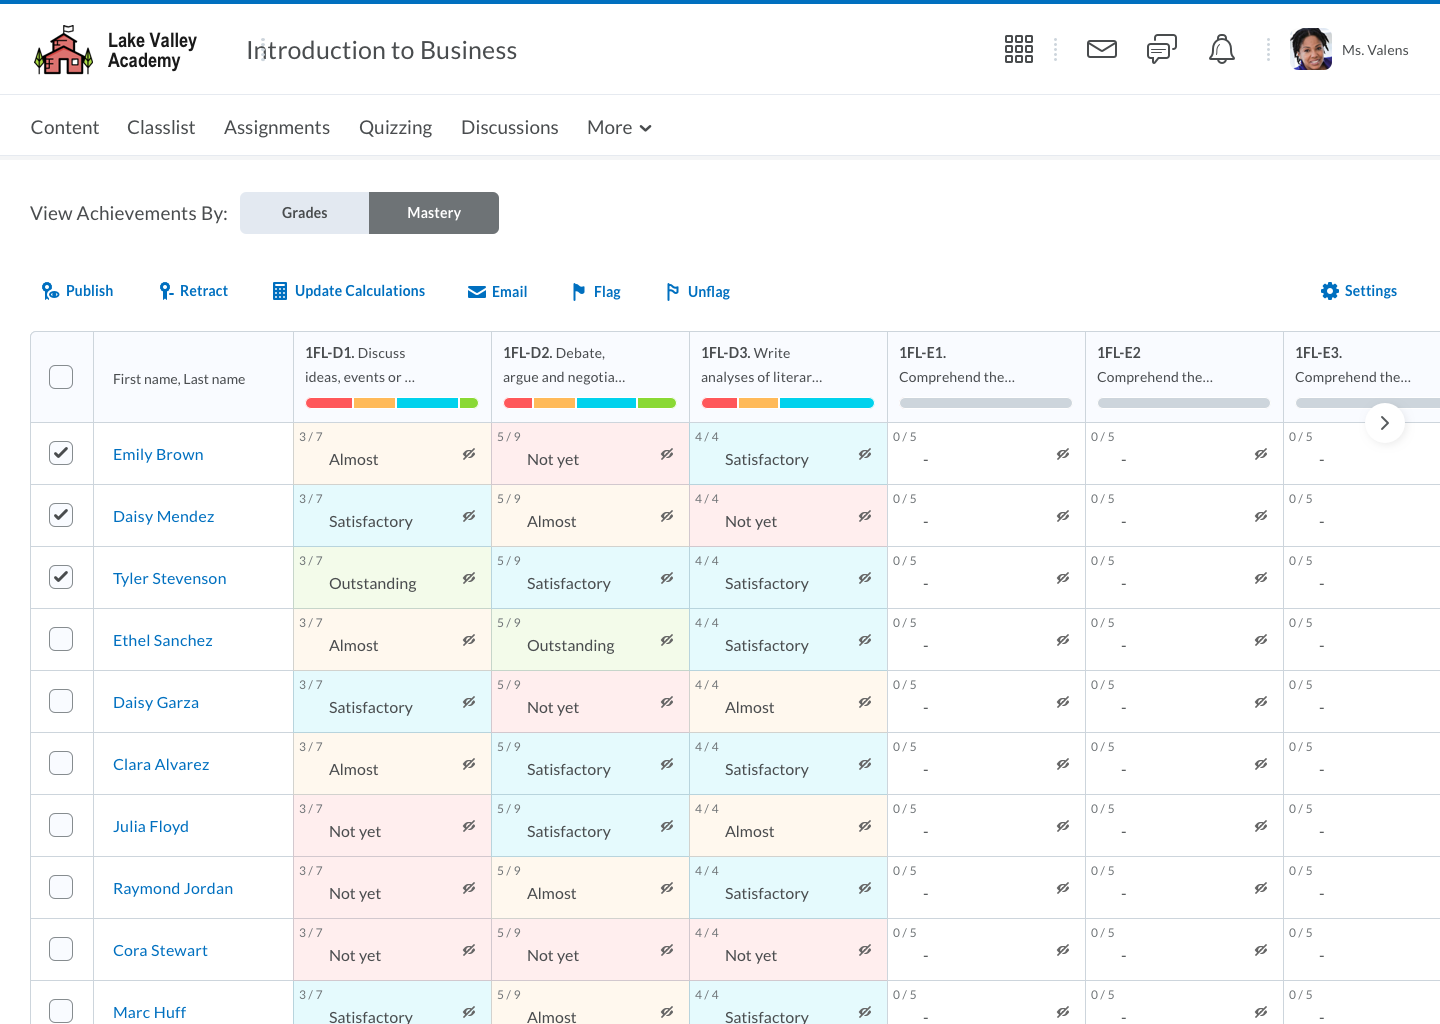
Task: Open Update Calculations
Action: coord(278,290)
